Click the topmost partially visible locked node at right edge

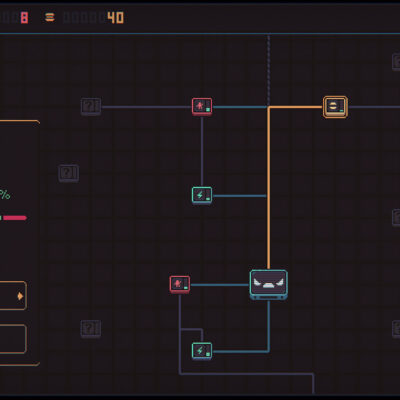point(396,62)
